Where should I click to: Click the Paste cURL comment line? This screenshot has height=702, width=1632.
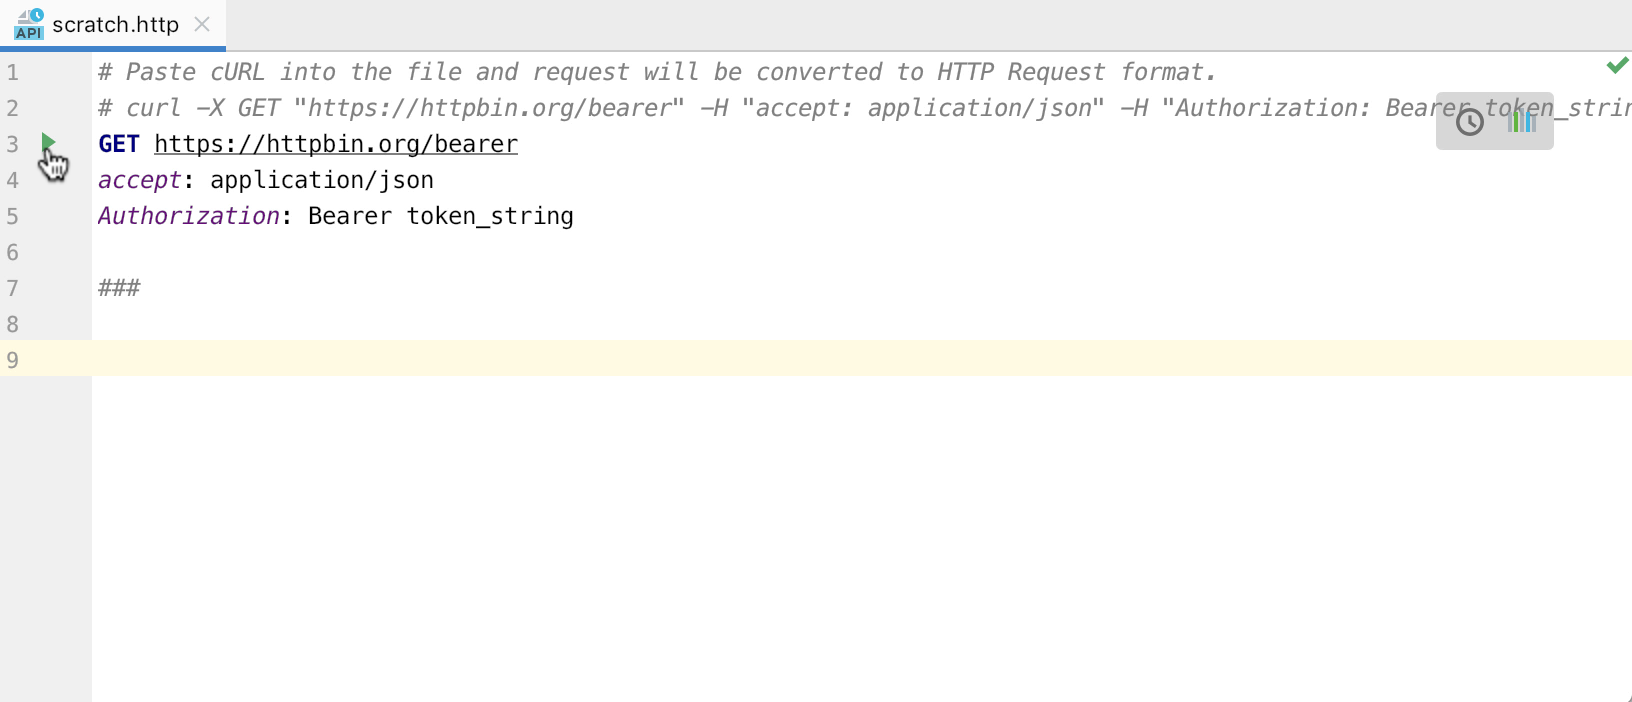pos(656,72)
